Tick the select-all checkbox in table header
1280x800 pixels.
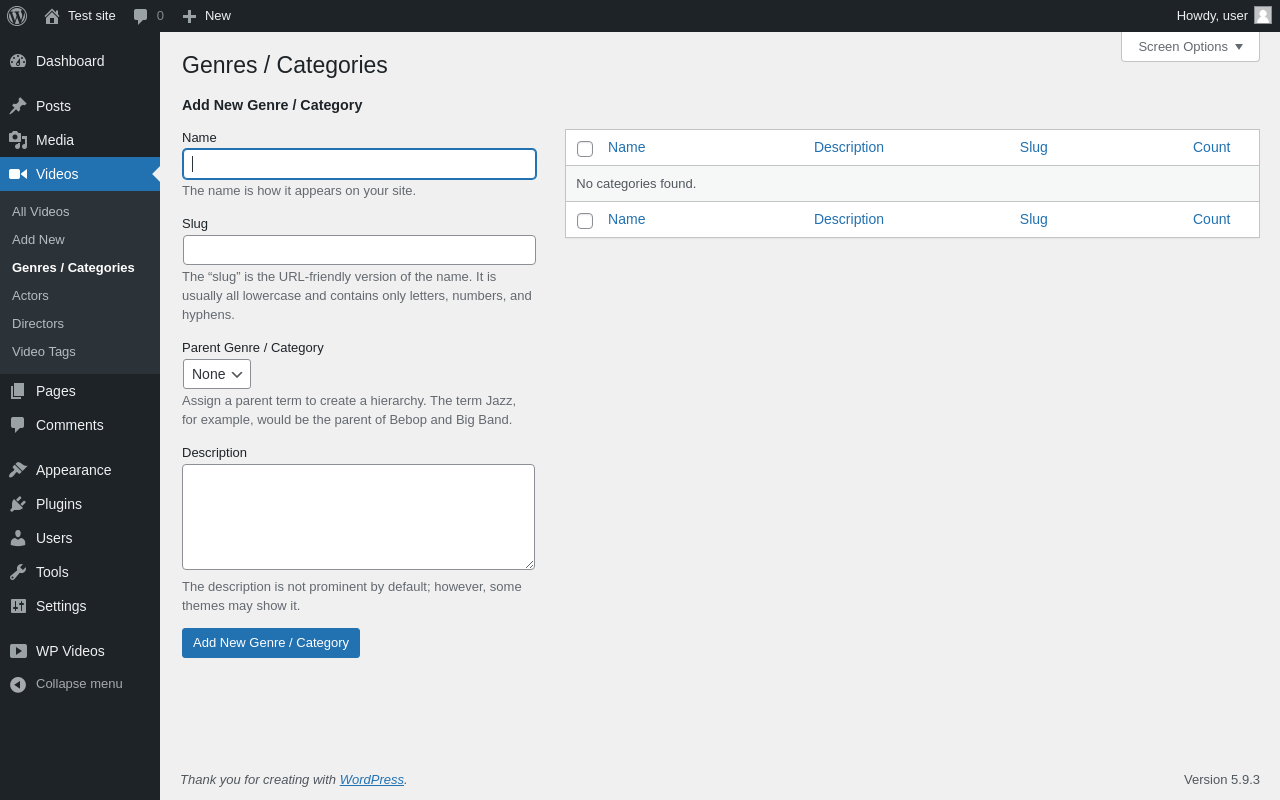click(x=585, y=149)
